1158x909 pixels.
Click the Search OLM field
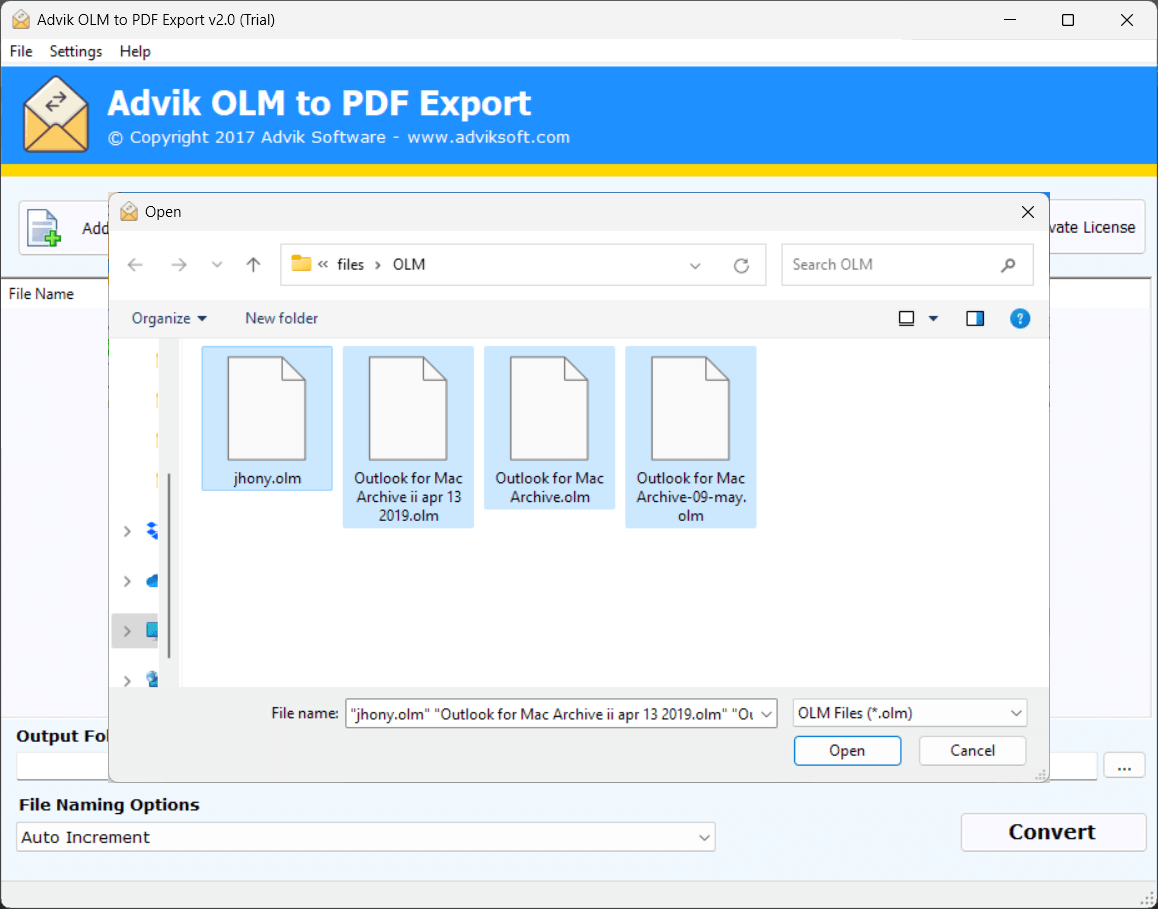pyautogui.click(x=907, y=264)
